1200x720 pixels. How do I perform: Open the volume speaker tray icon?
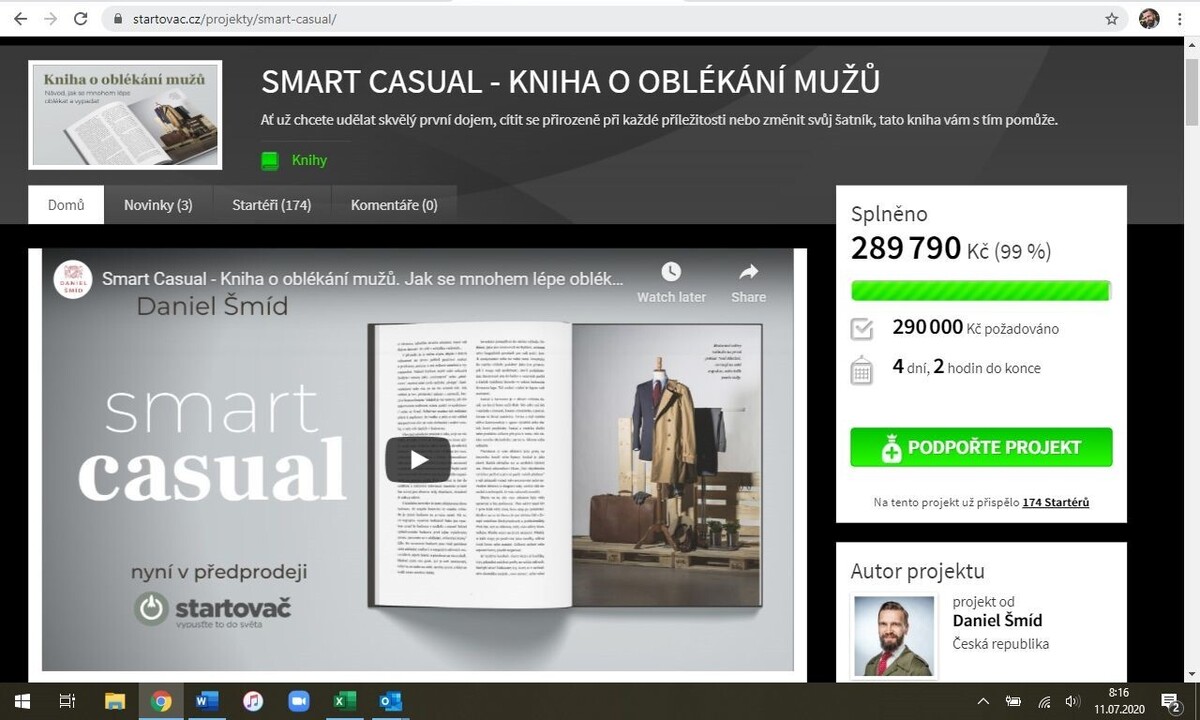click(1073, 701)
